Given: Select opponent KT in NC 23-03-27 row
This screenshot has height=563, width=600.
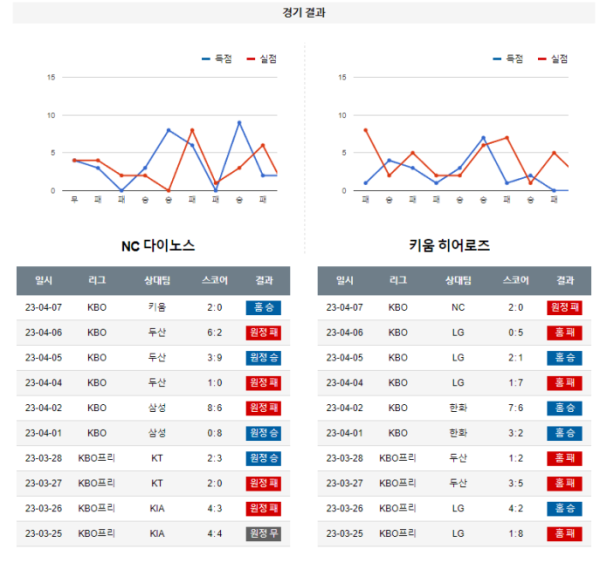Looking at the screenshot, I should (157, 483).
